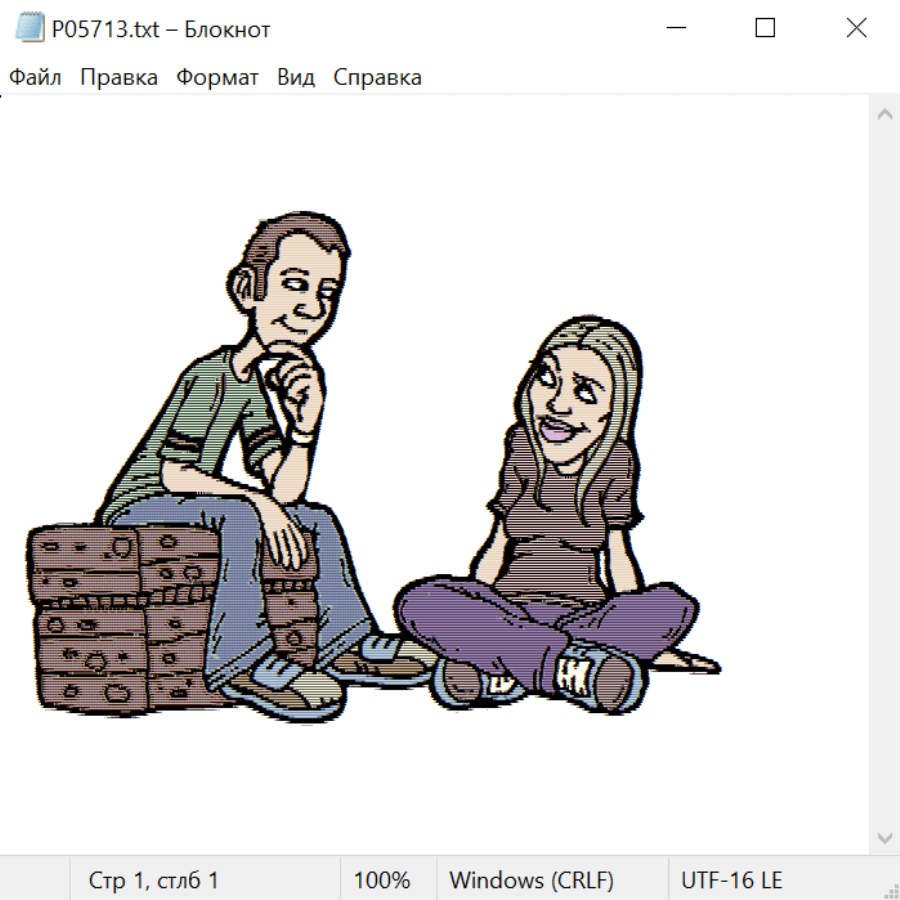
Task: Open the Справка menu
Action: click(x=377, y=78)
